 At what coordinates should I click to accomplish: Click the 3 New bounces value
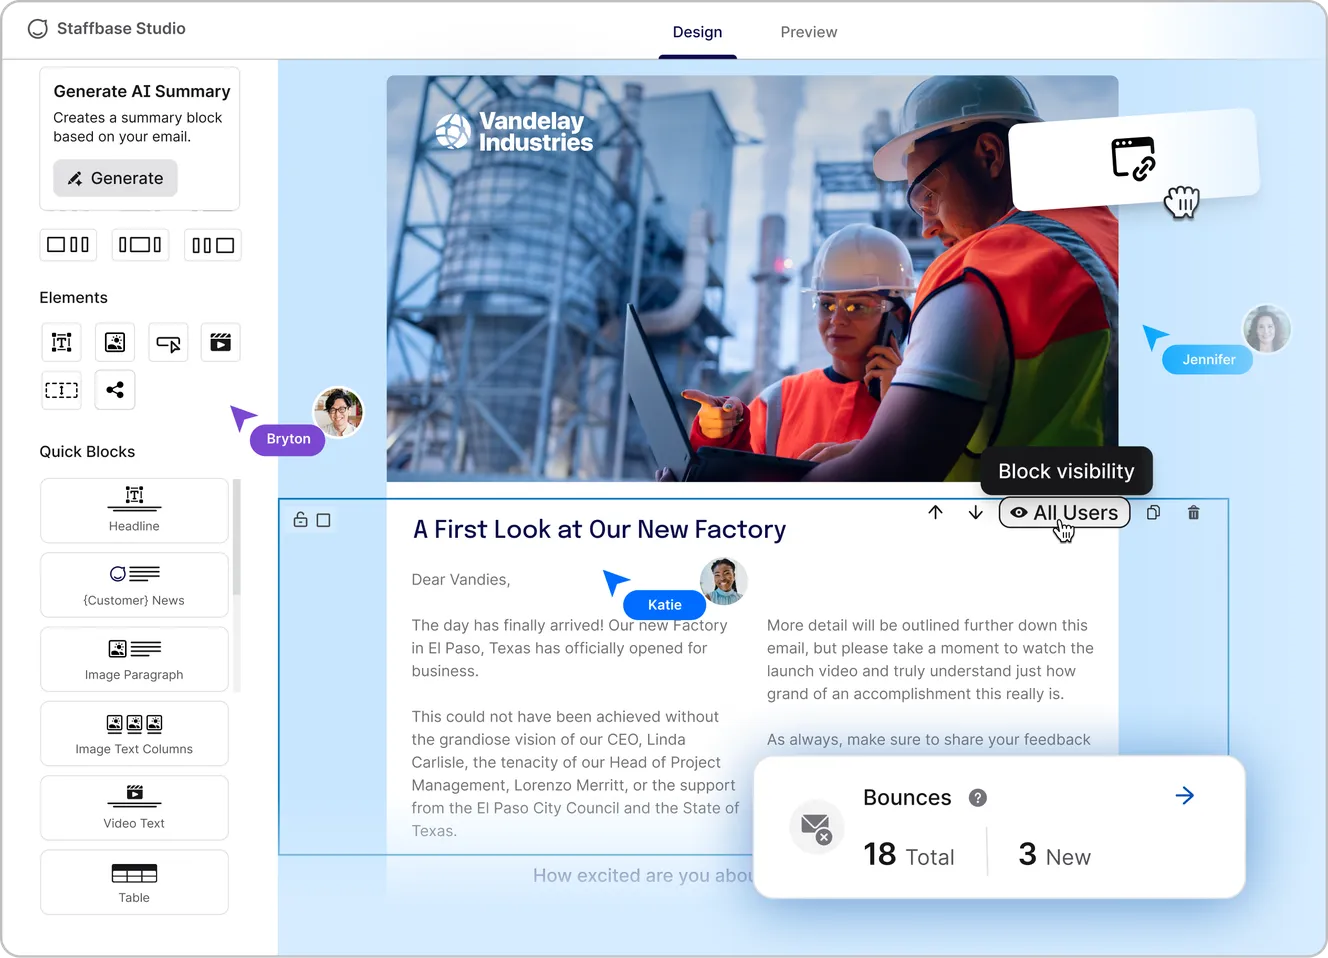(x=1055, y=855)
